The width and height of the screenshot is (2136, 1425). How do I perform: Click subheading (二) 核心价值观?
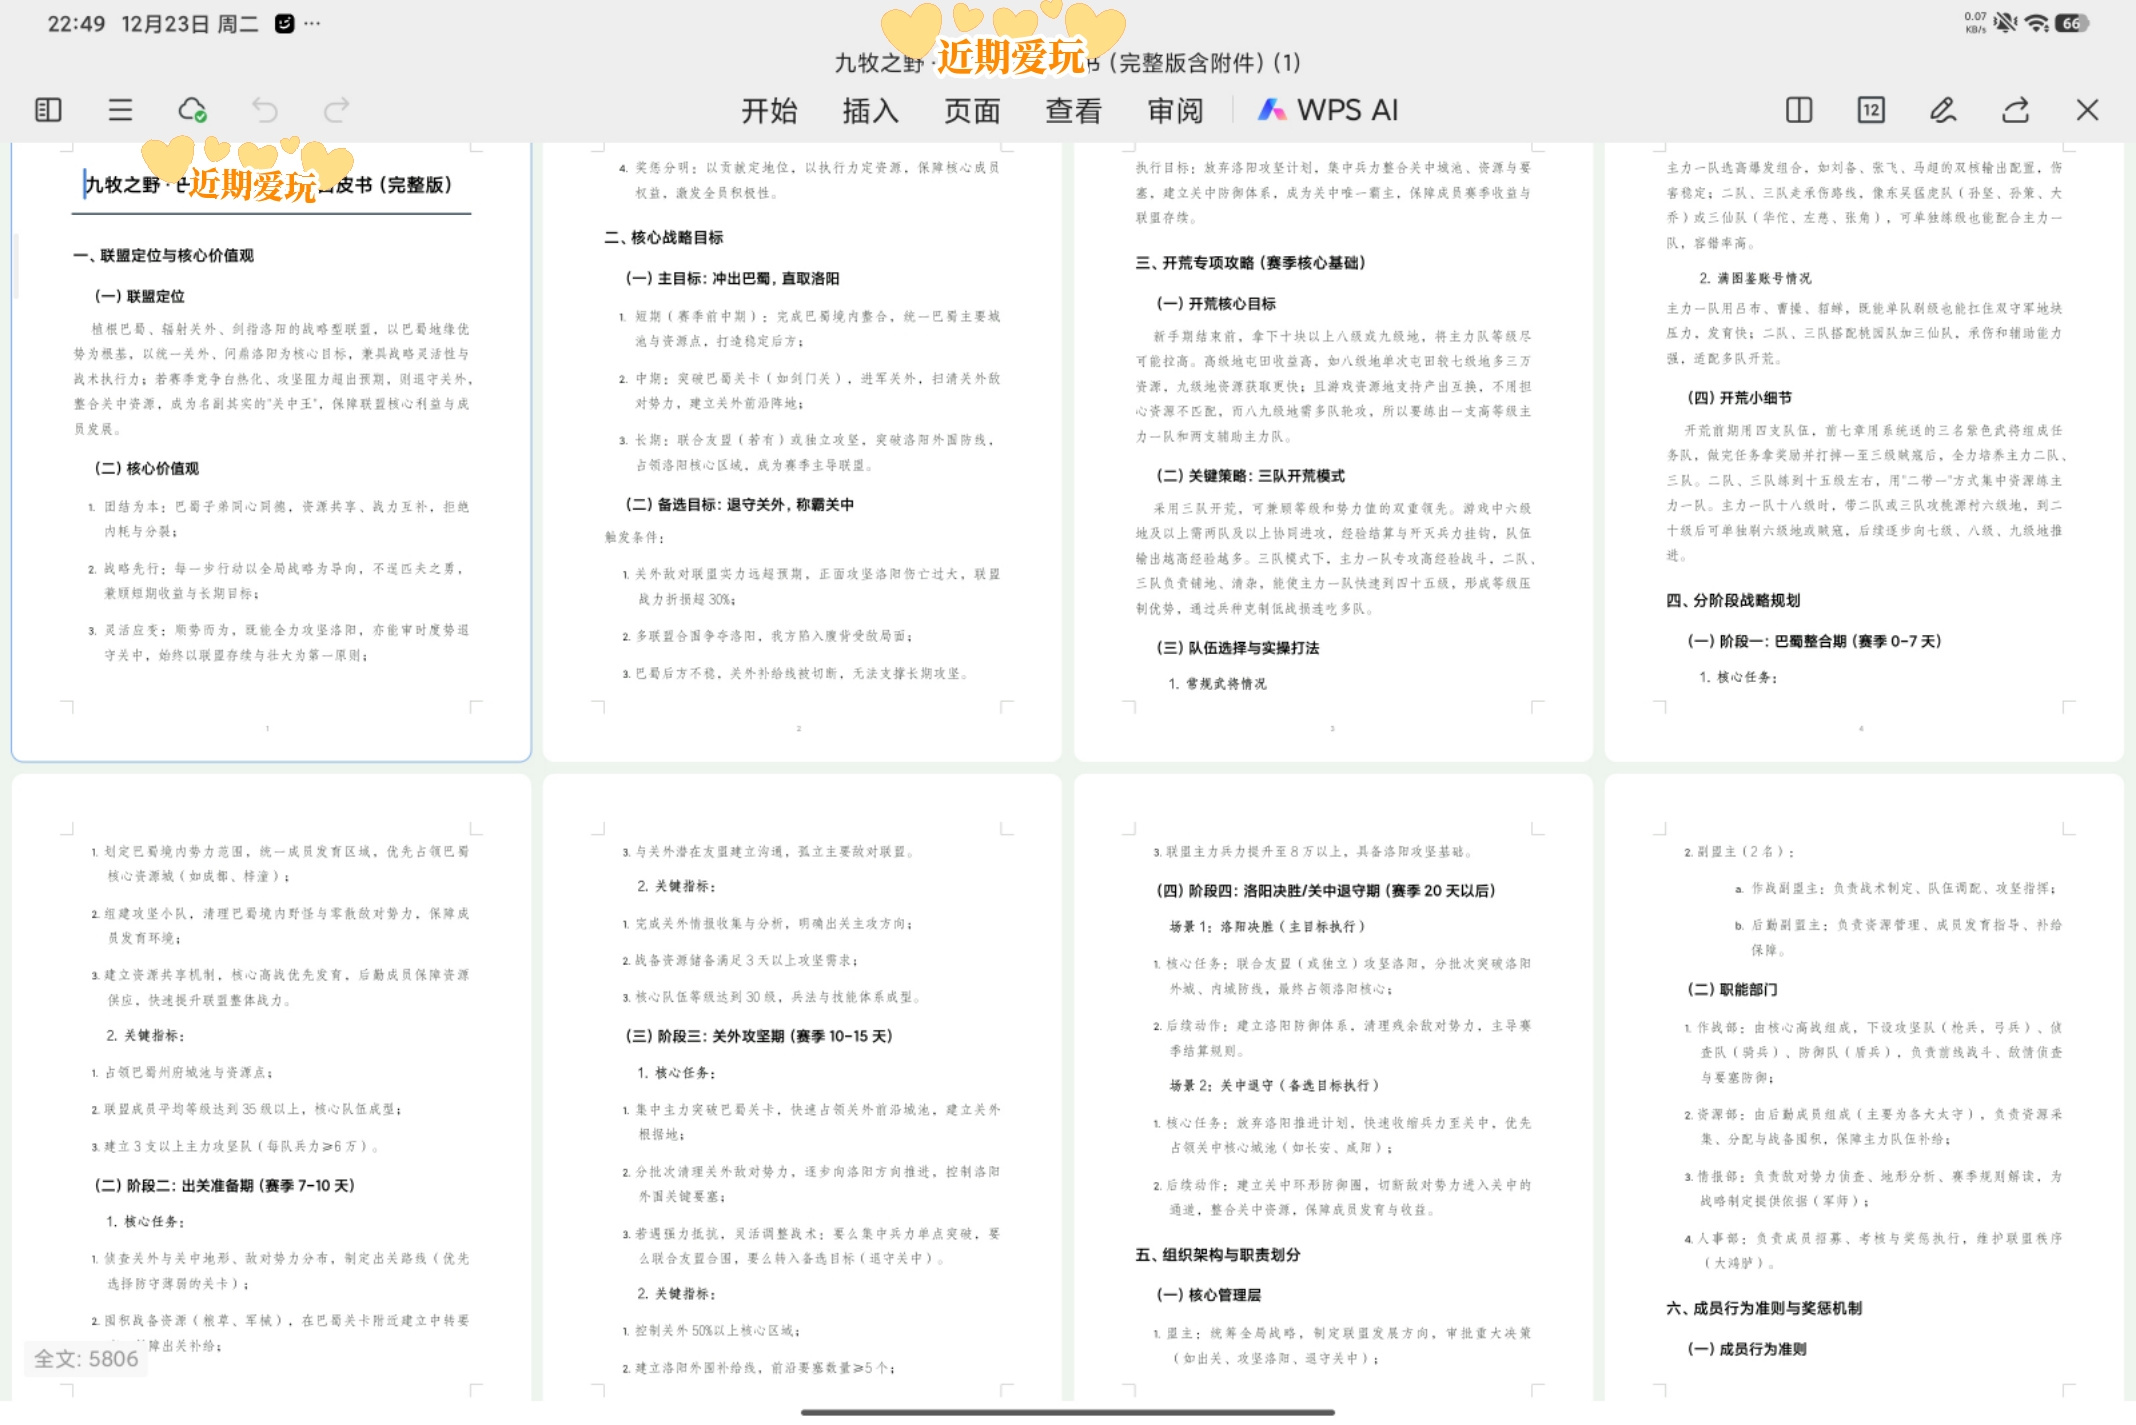(x=146, y=468)
